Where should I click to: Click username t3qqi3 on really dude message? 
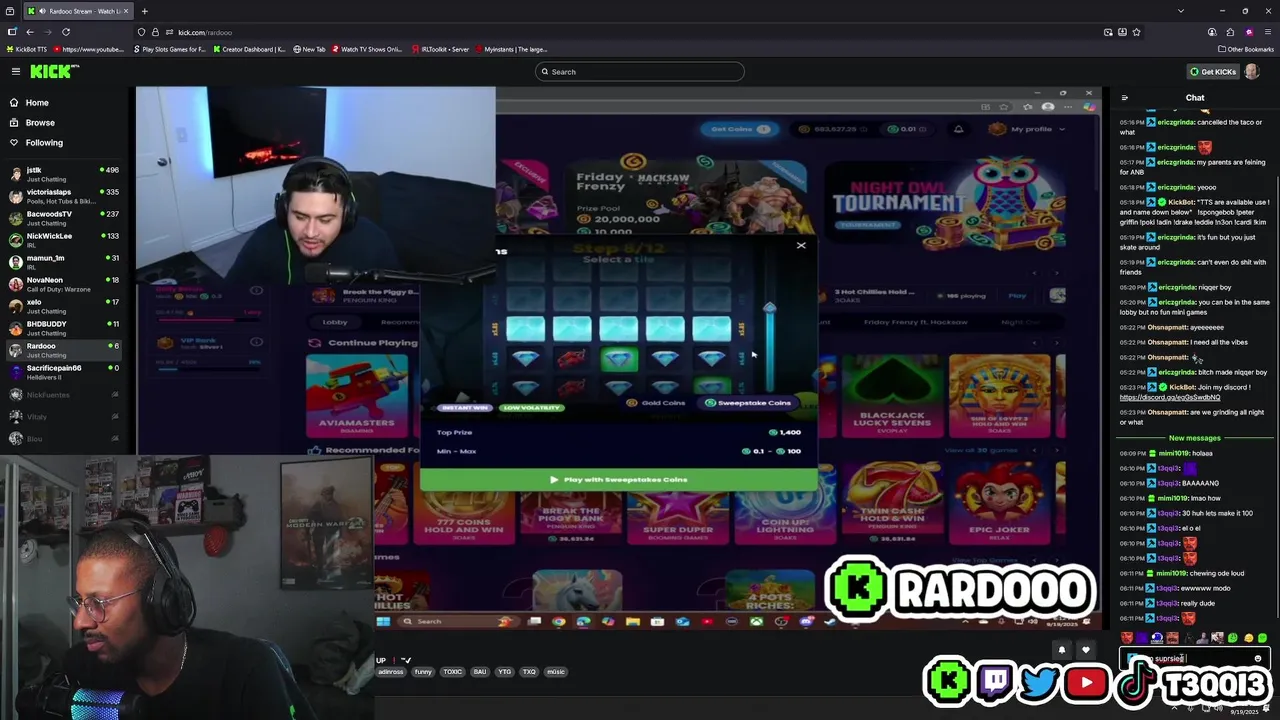[1168, 603]
